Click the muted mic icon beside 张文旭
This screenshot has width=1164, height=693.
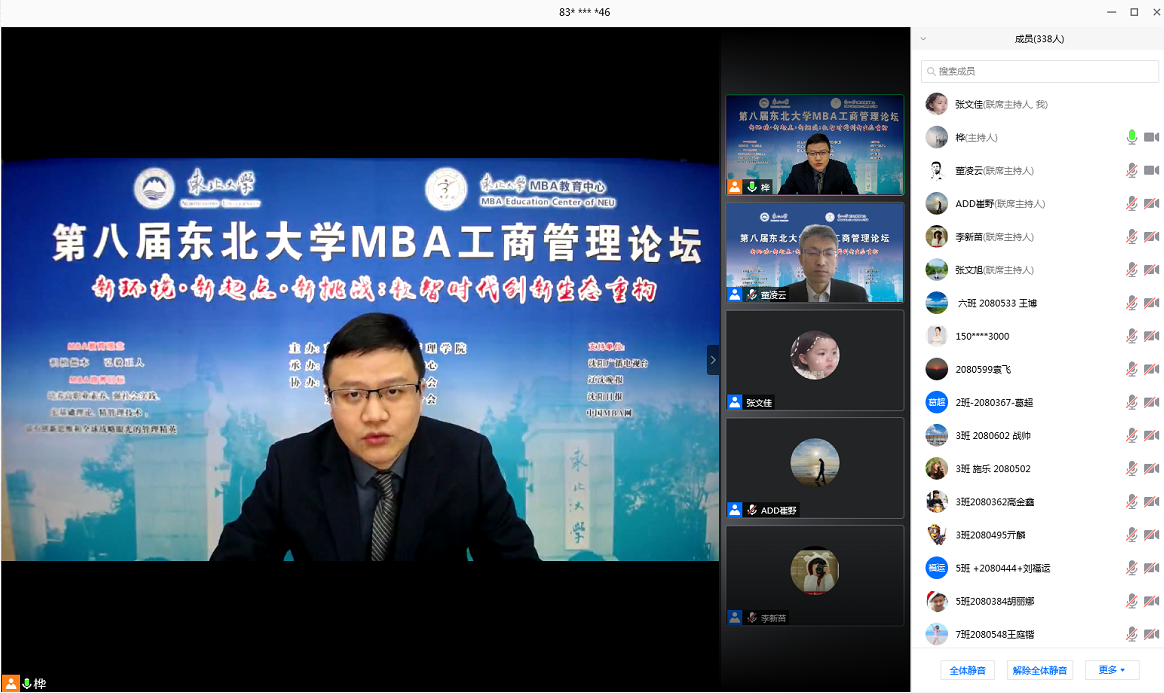(1132, 270)
